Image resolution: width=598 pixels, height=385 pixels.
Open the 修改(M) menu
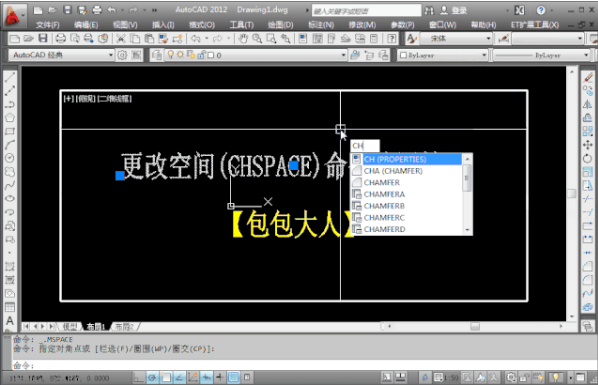click(x=362, y=25)
